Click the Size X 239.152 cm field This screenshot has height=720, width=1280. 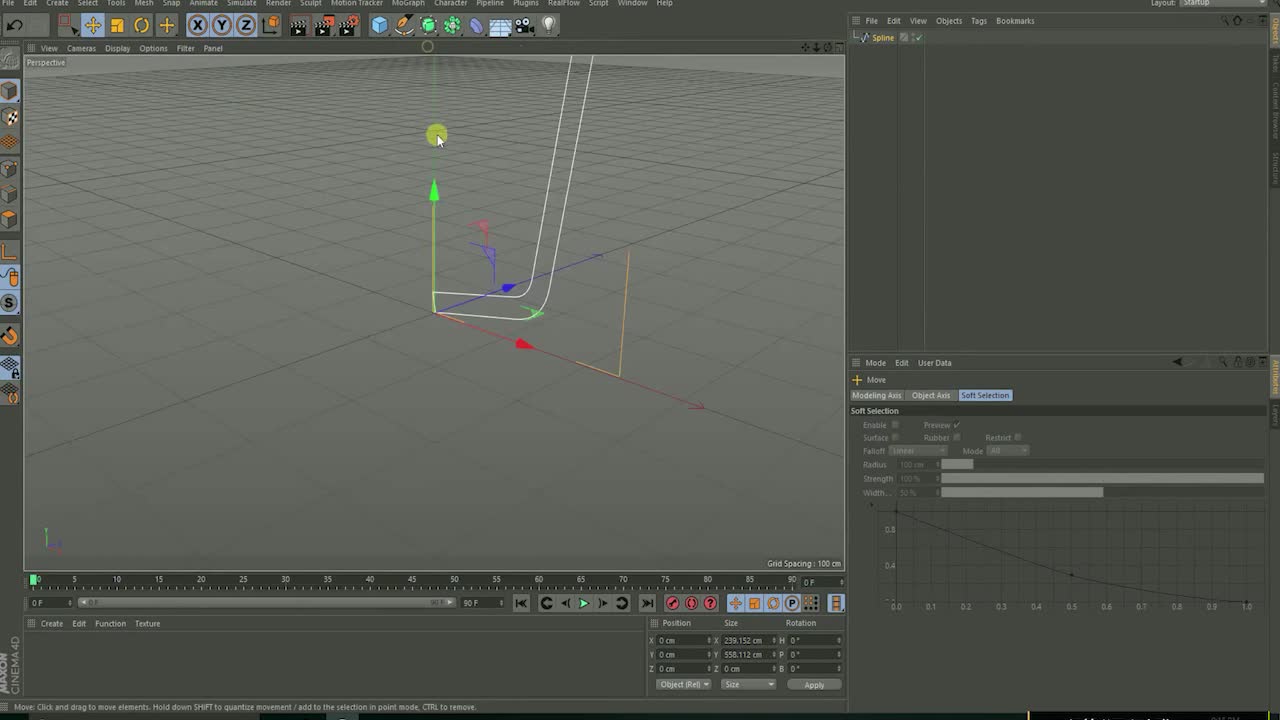747,641
